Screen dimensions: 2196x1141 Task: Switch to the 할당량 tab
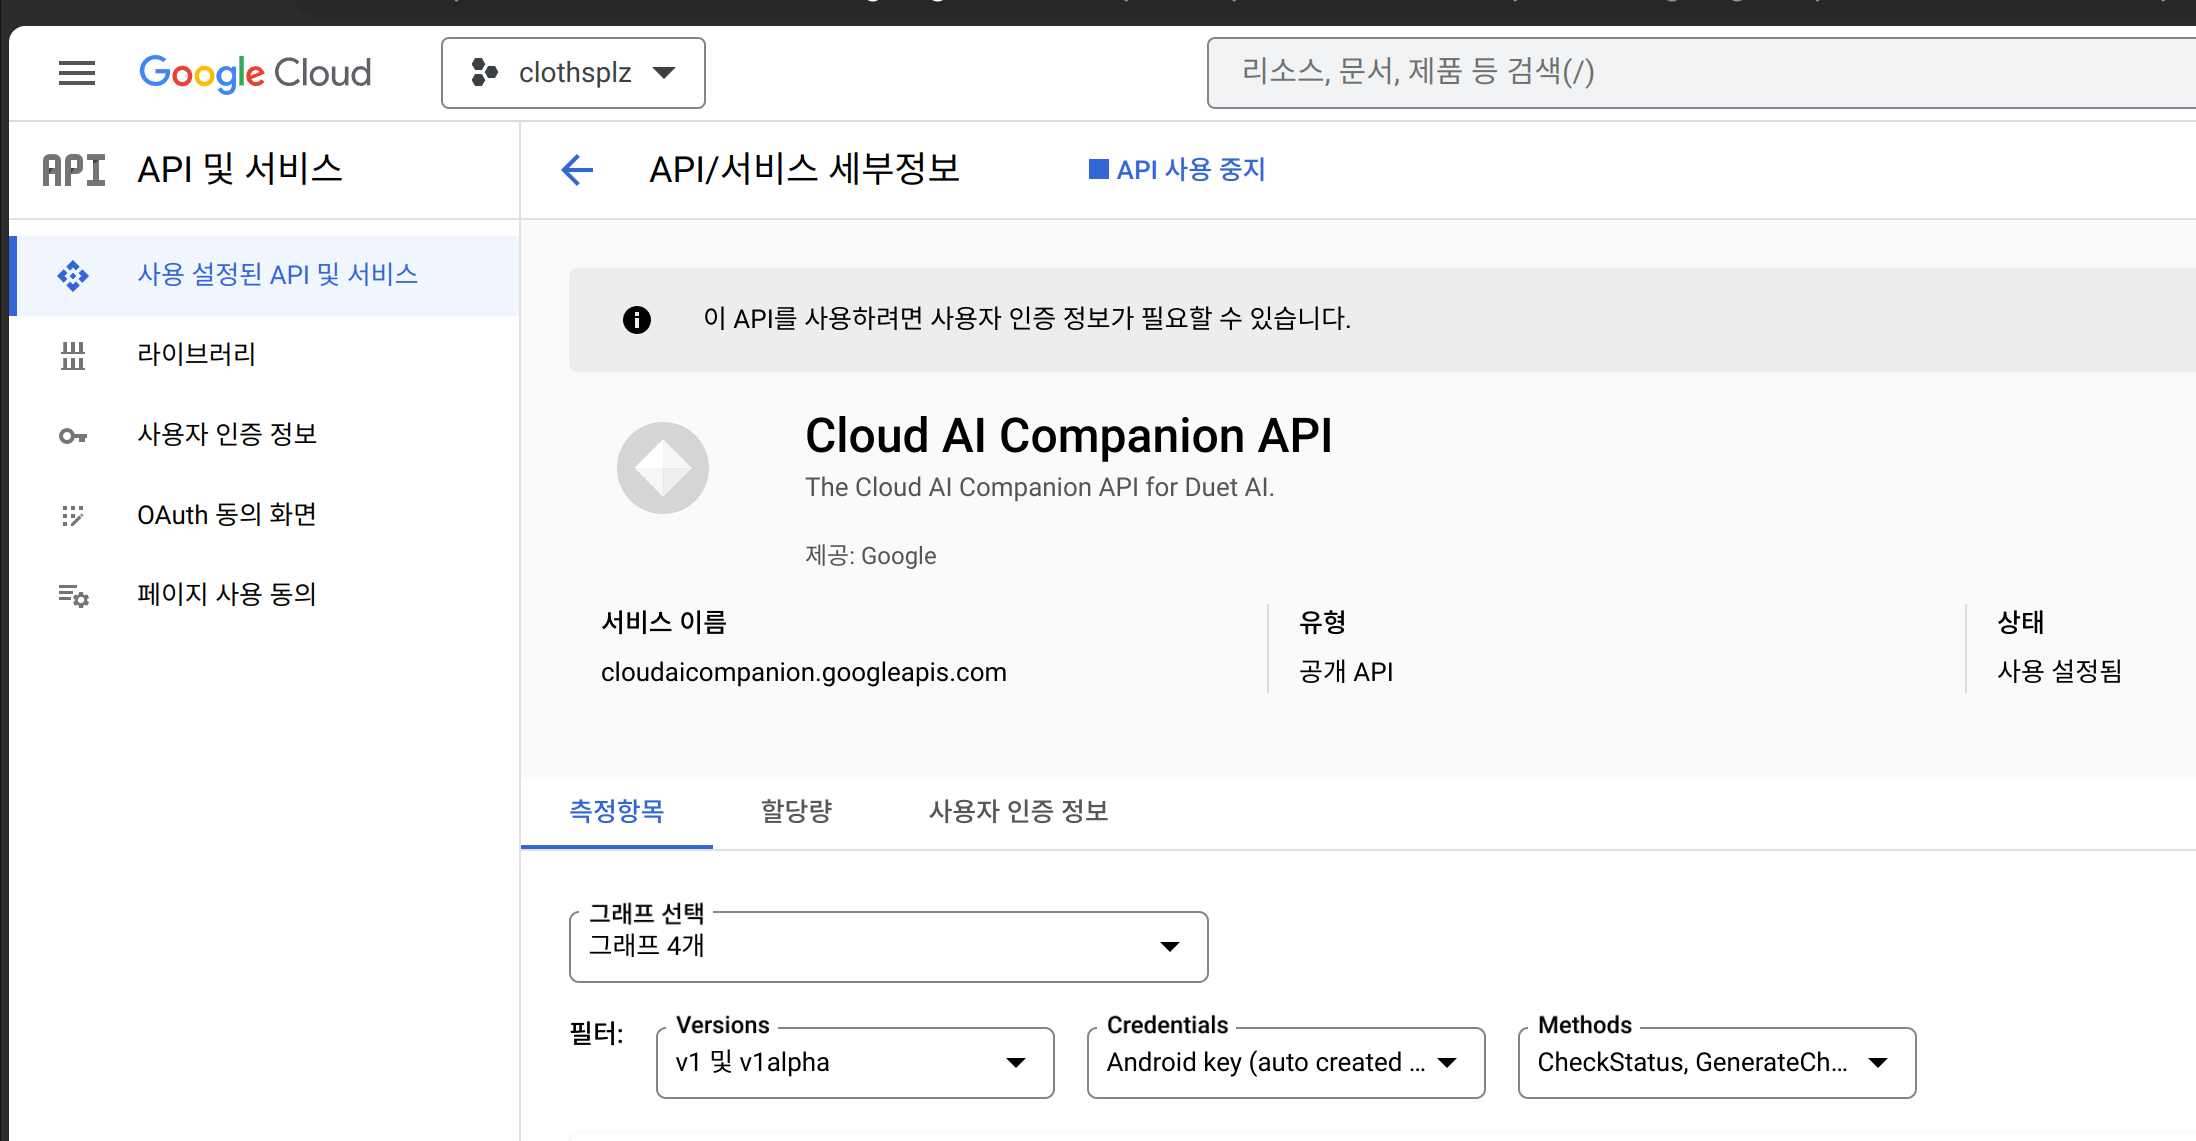tap(796, 811)
